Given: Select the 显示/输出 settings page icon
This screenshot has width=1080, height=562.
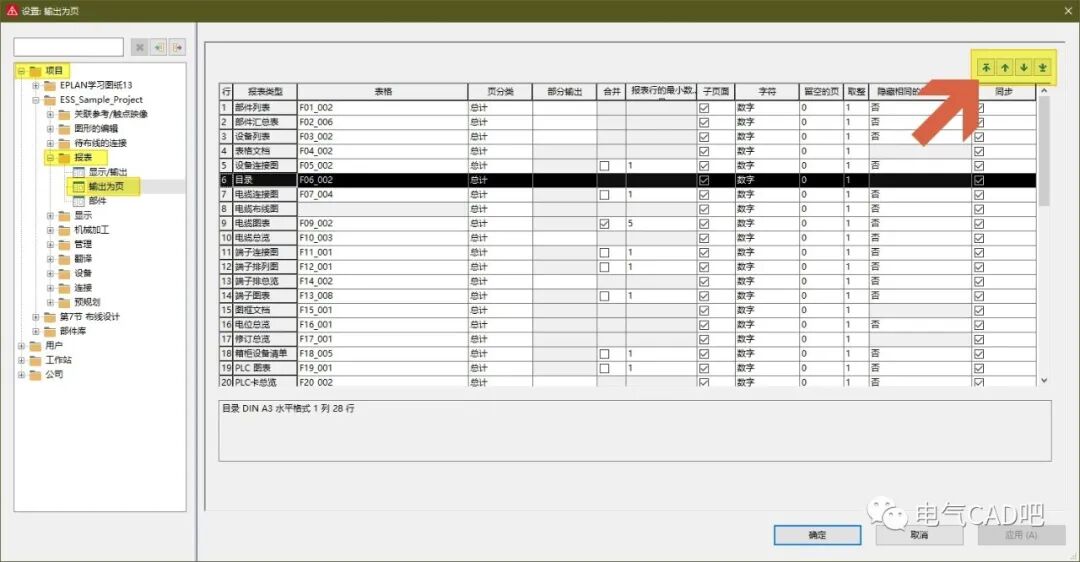Looking at the screenshot, I should [79, 171].
